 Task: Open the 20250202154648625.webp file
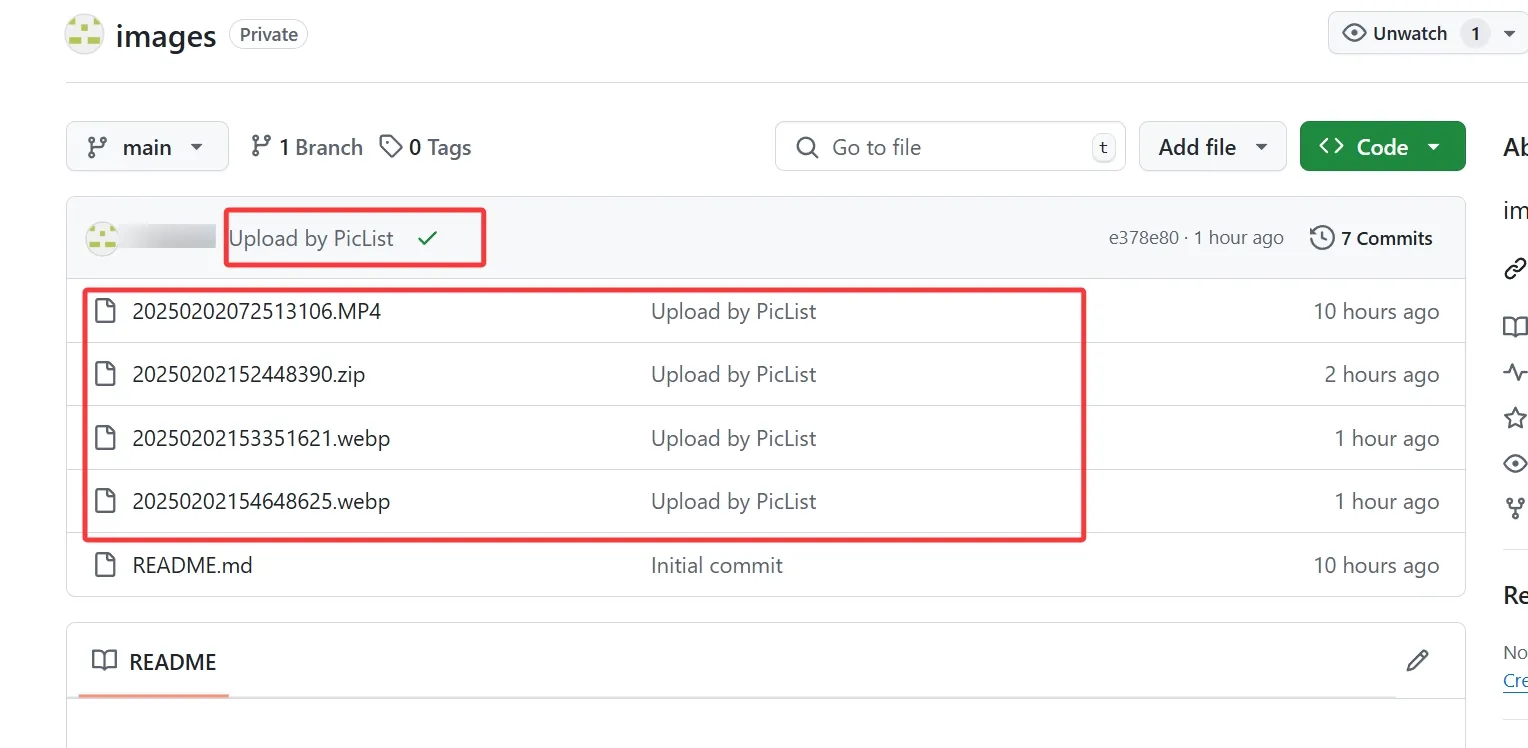coord(261,502)
